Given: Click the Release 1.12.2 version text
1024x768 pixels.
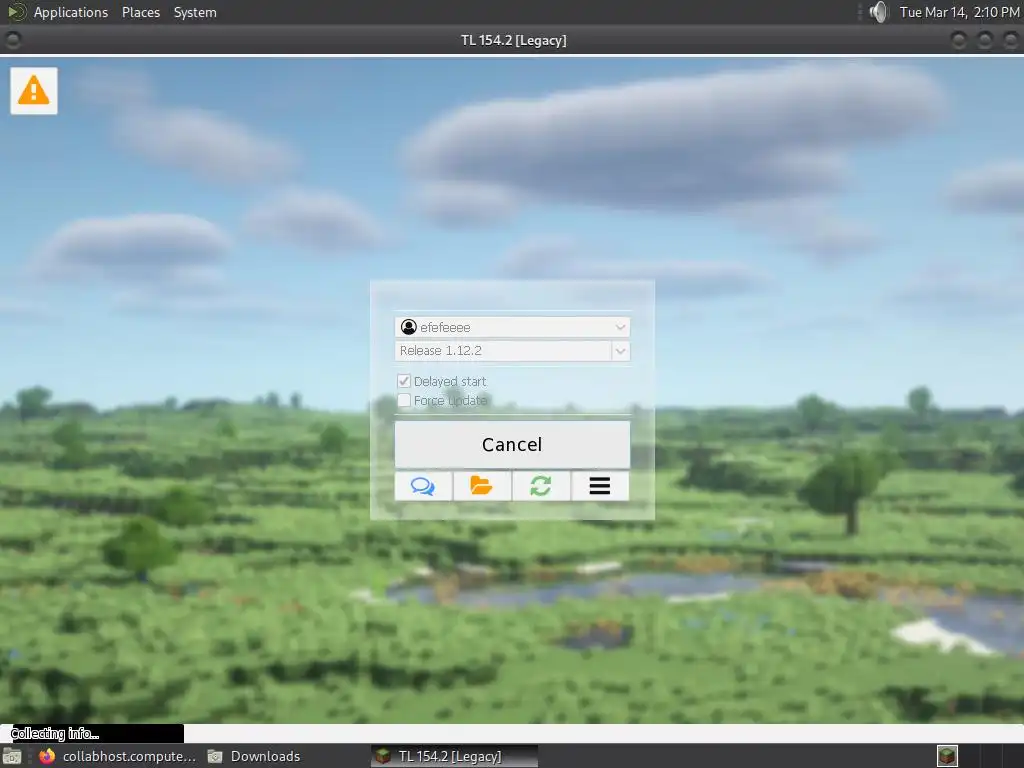Looking at the screenshot, I should pyautogui.click(x=441, y=351).
